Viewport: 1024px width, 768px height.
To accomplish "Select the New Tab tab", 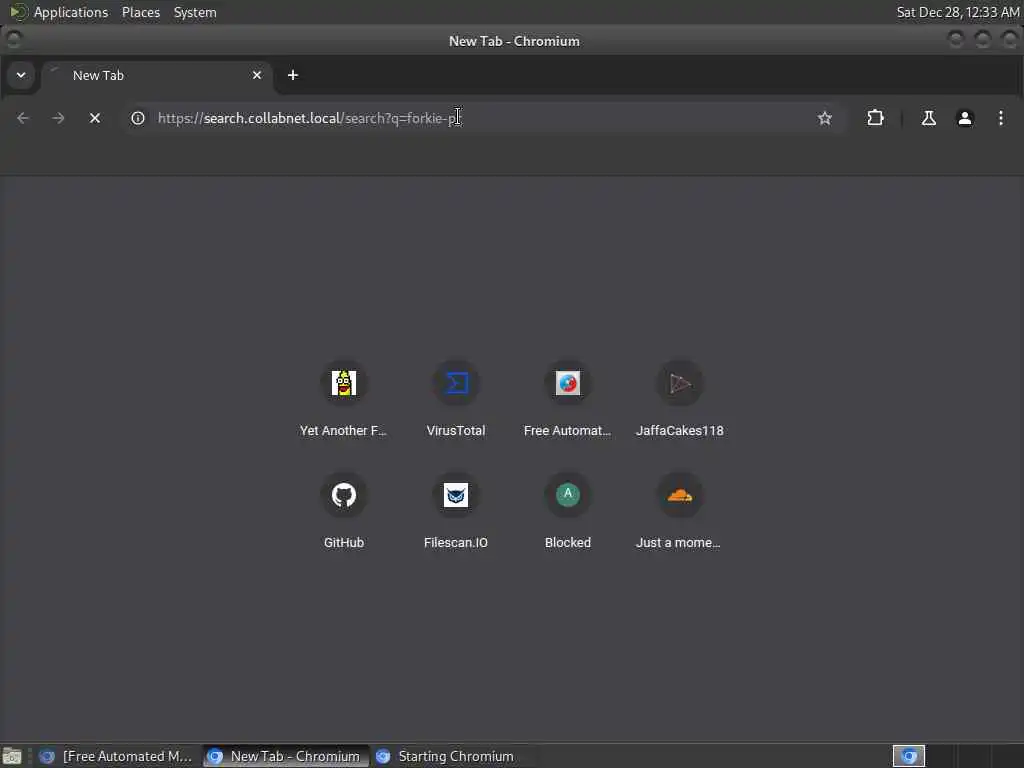I will (x=155, y=76).
